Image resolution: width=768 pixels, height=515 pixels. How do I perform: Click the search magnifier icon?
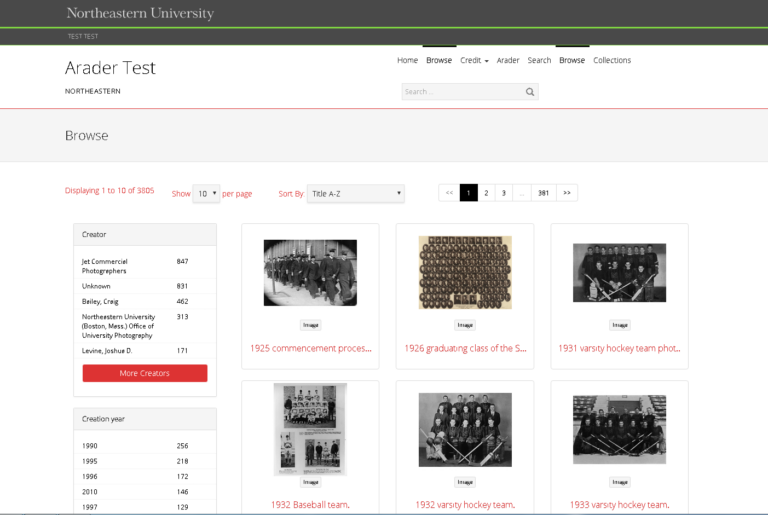tap(529, 92)
